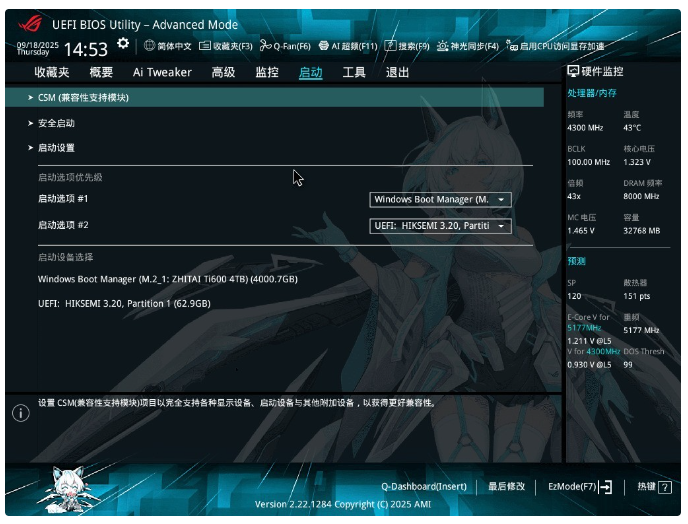Open the 启动选项 #1 dropdown
This screenshot has width=688, height=524.
point(441,200)
